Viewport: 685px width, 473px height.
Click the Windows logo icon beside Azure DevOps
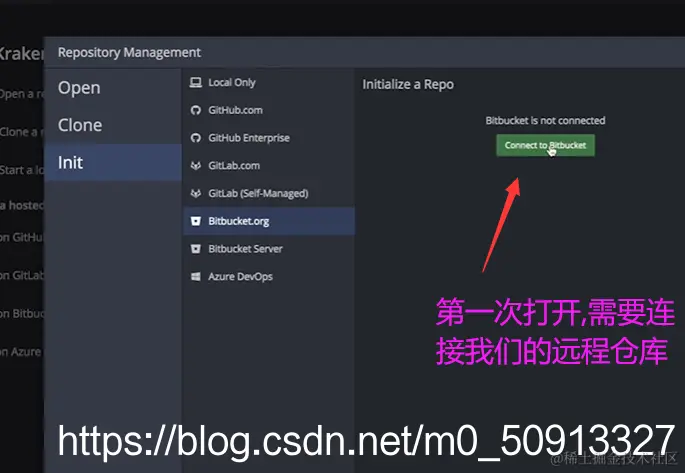[196, 277]
